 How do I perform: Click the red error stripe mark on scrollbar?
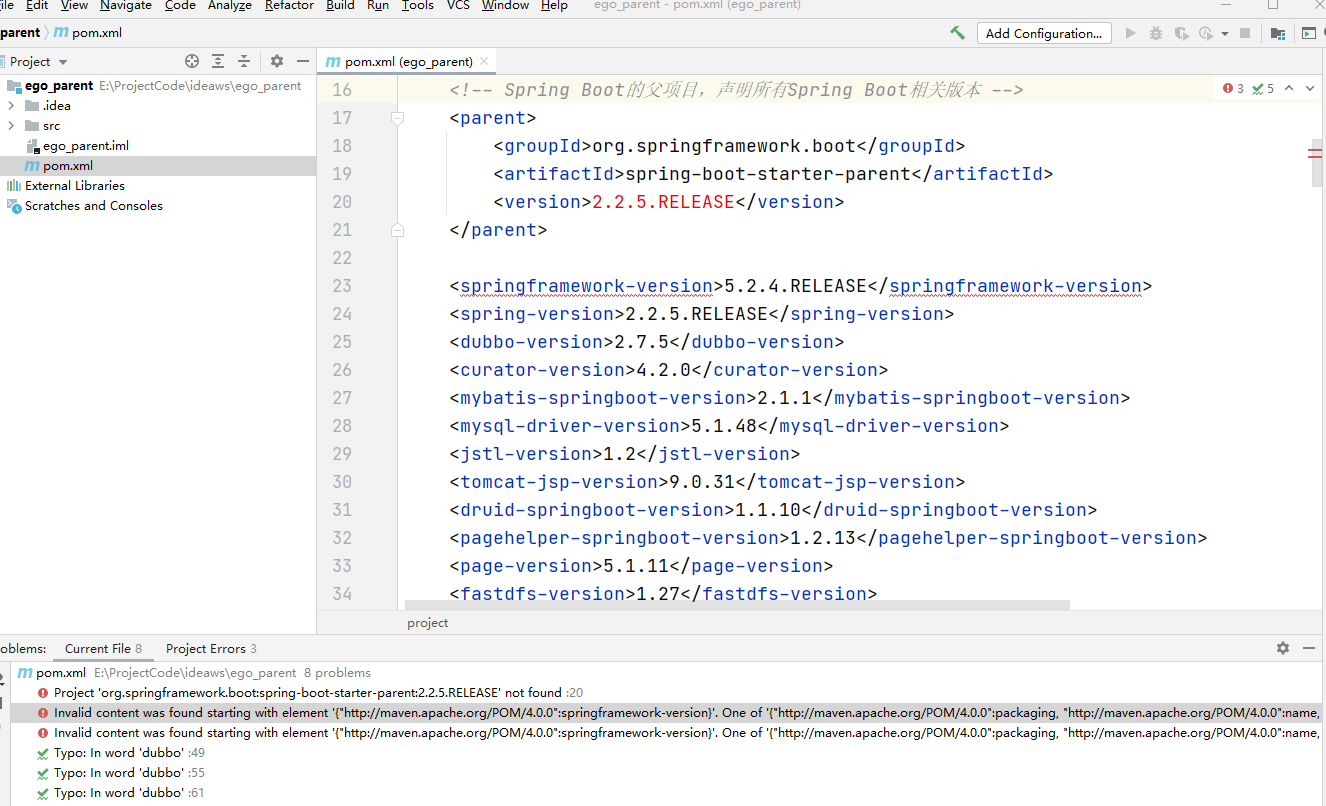pos(1315,152)
